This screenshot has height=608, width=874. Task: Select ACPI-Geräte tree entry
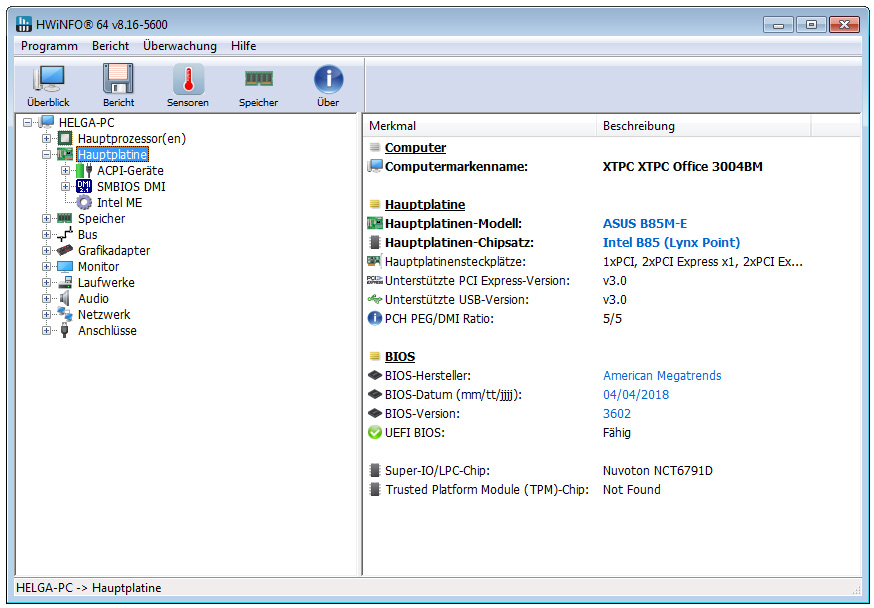(130, 170)
